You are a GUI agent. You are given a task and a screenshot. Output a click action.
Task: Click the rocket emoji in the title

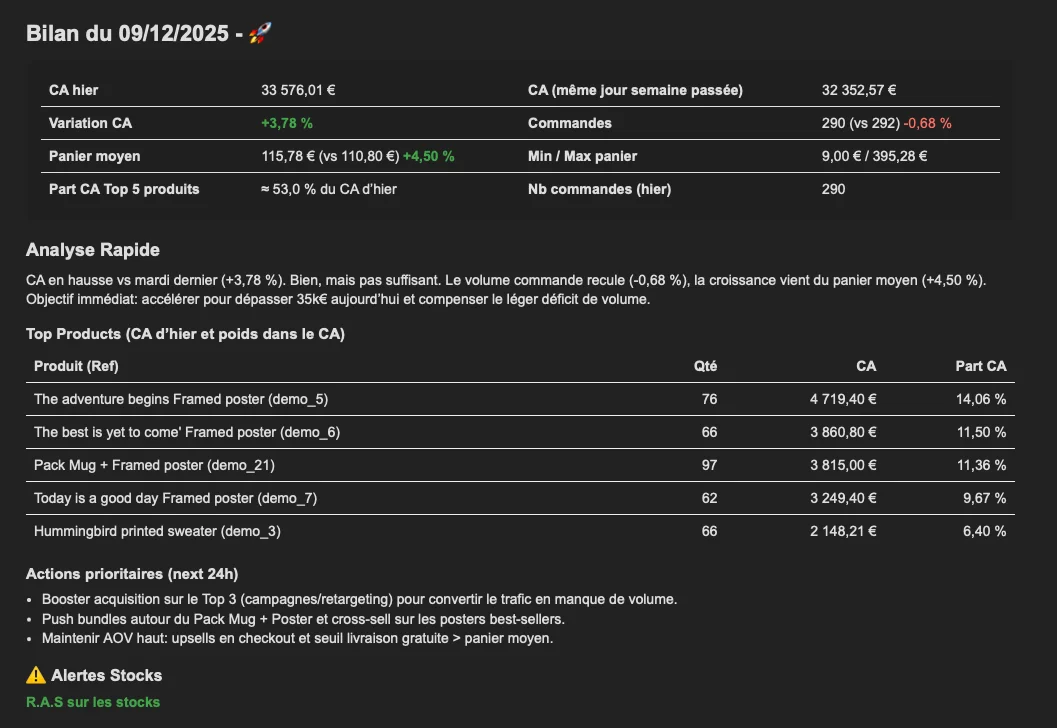(260, 34)
